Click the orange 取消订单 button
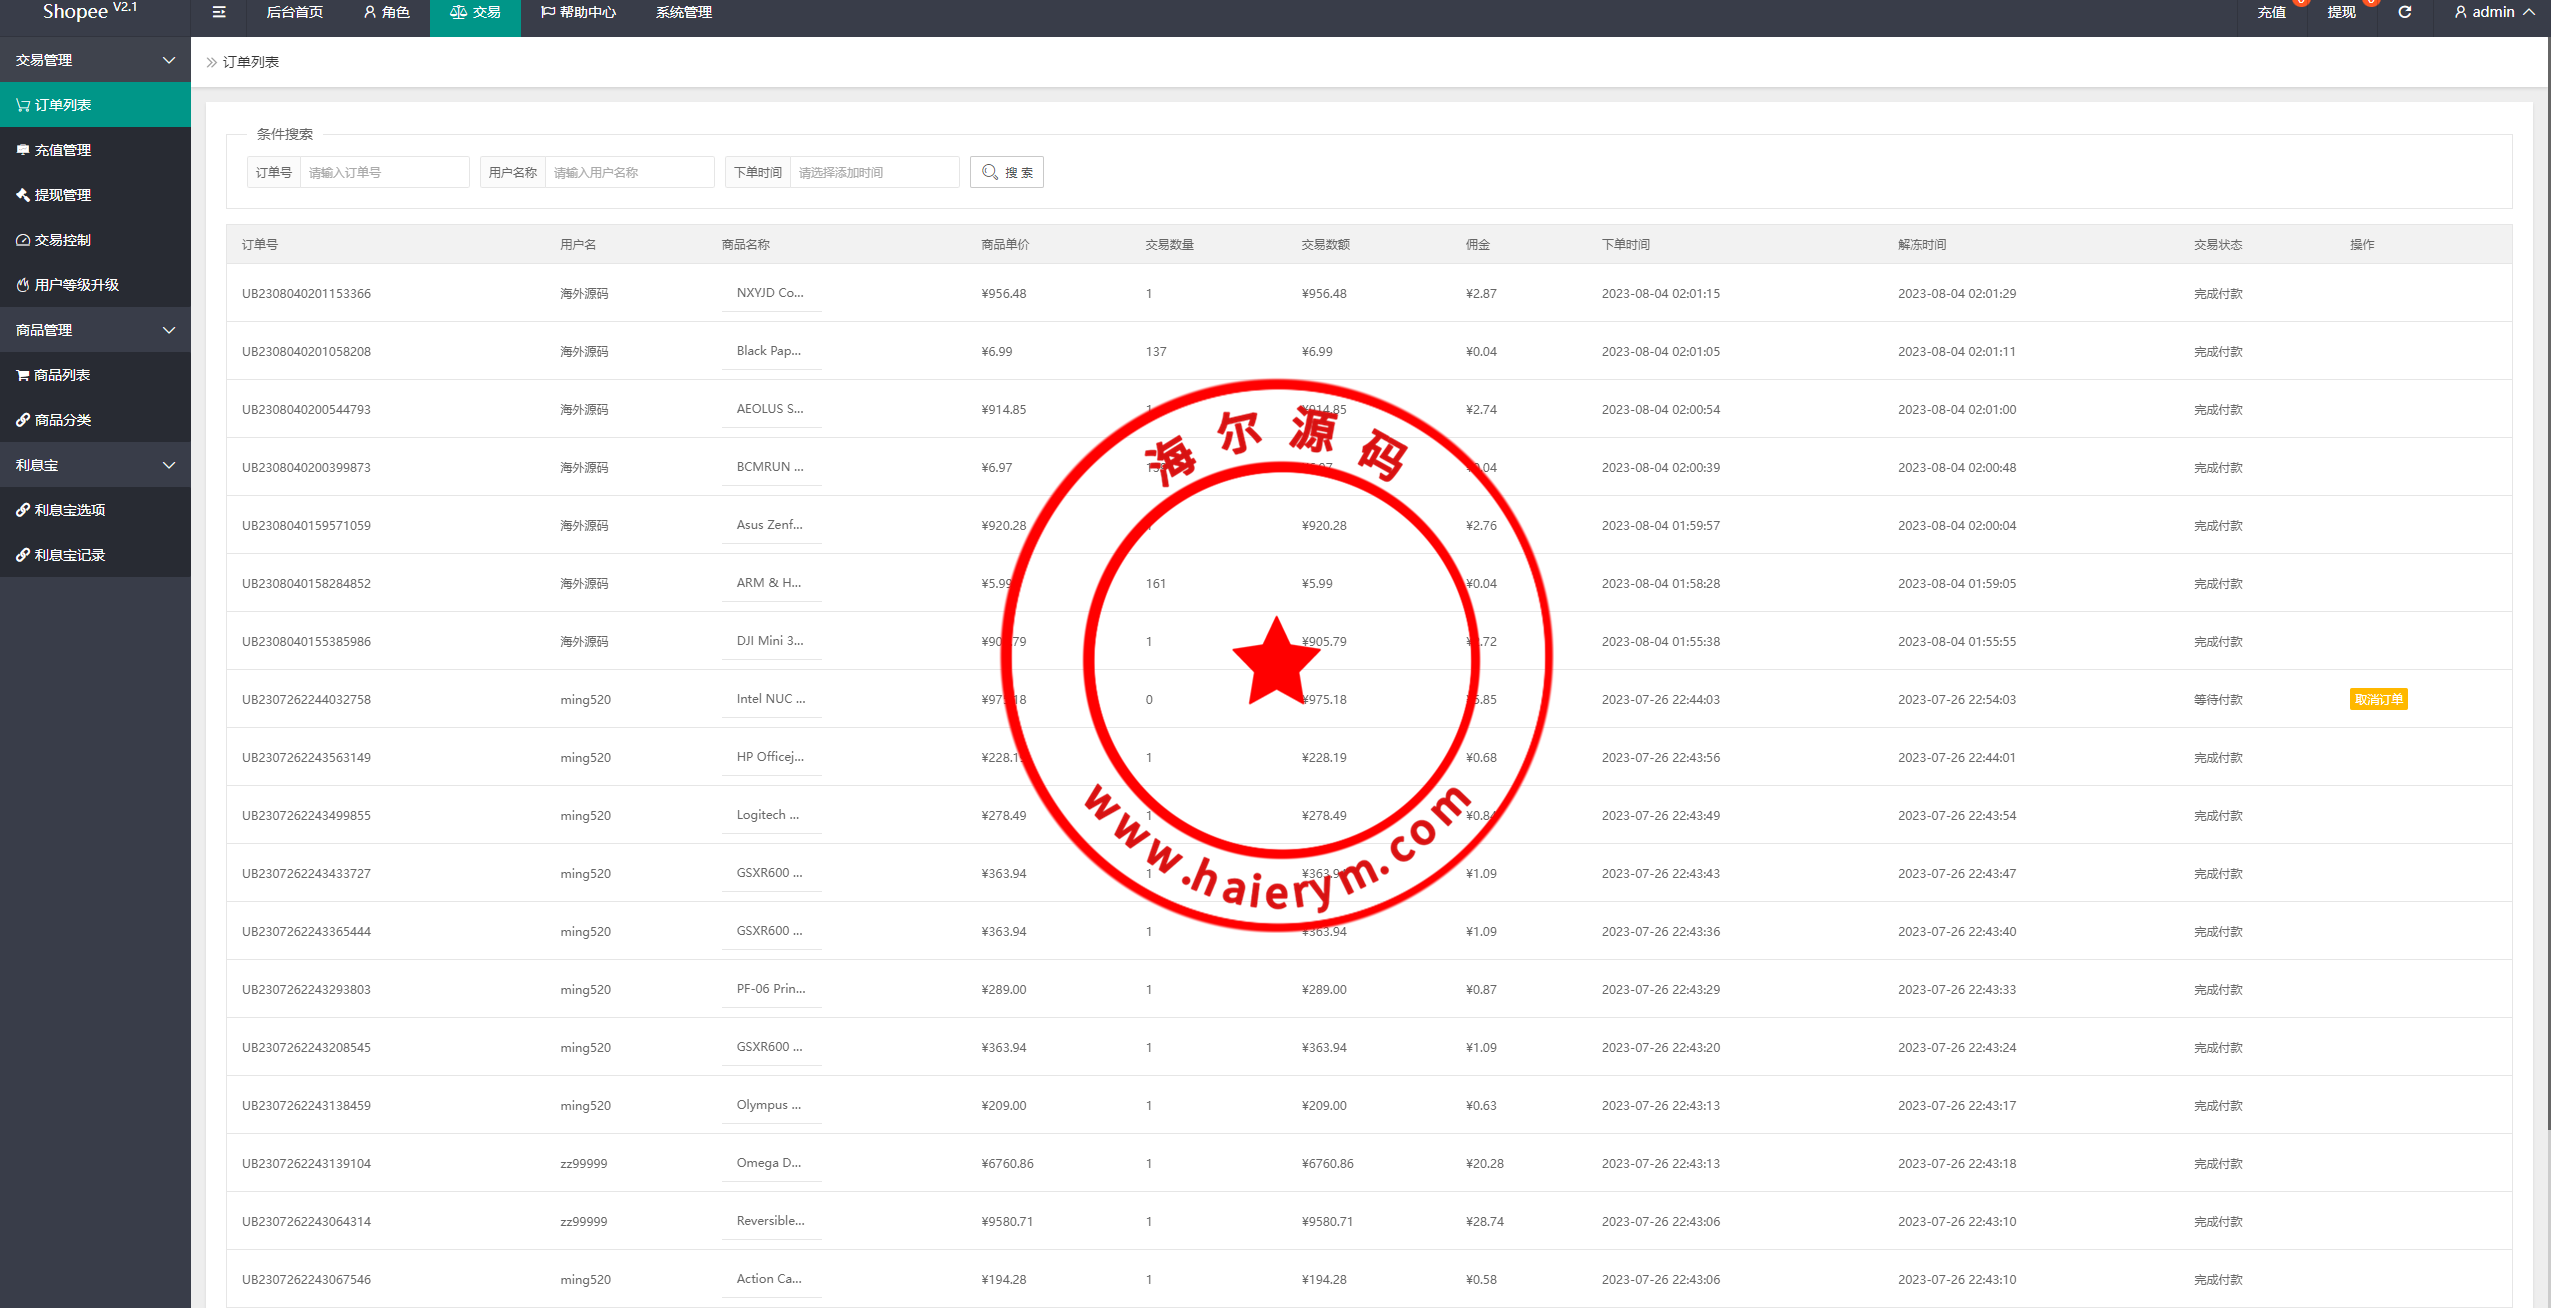 point(2377,700)
